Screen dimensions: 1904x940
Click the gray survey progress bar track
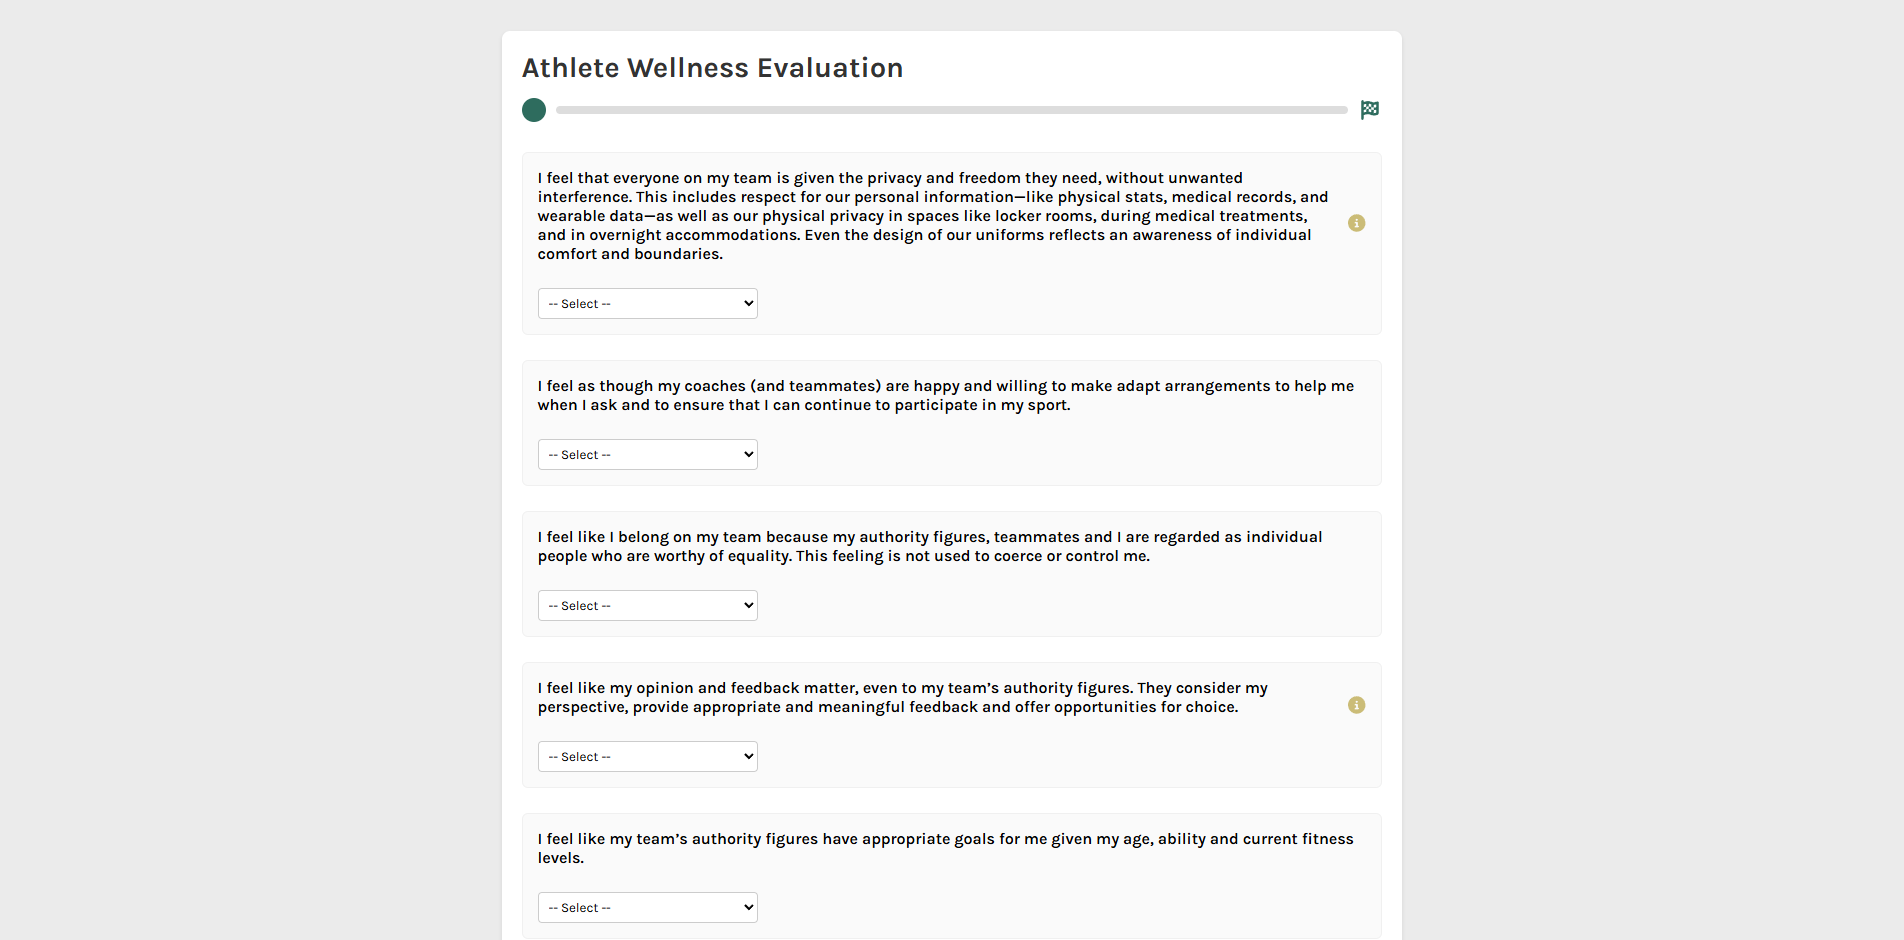(x=950, y=110)
